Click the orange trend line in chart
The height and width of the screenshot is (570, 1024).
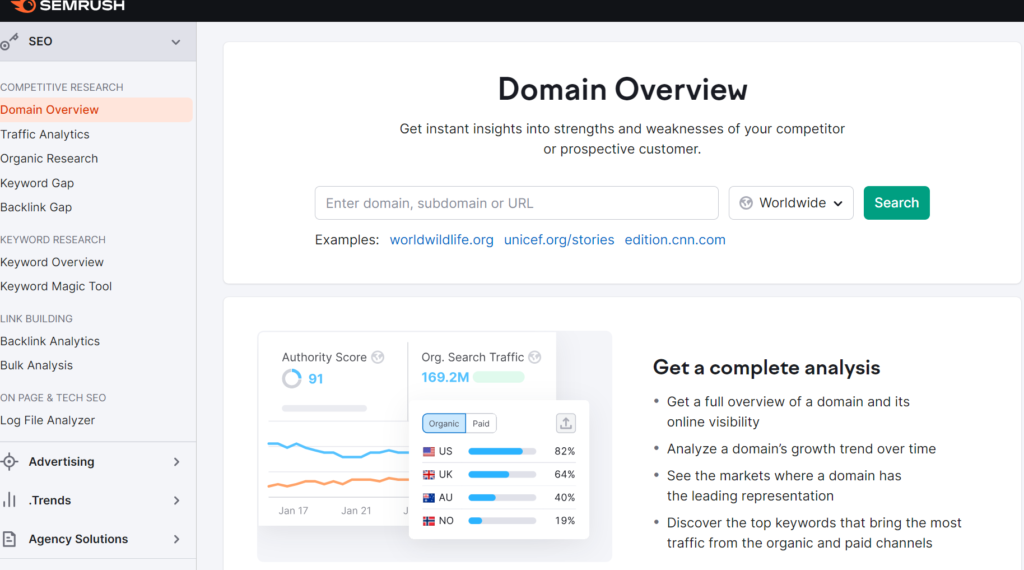coord(338,483)
